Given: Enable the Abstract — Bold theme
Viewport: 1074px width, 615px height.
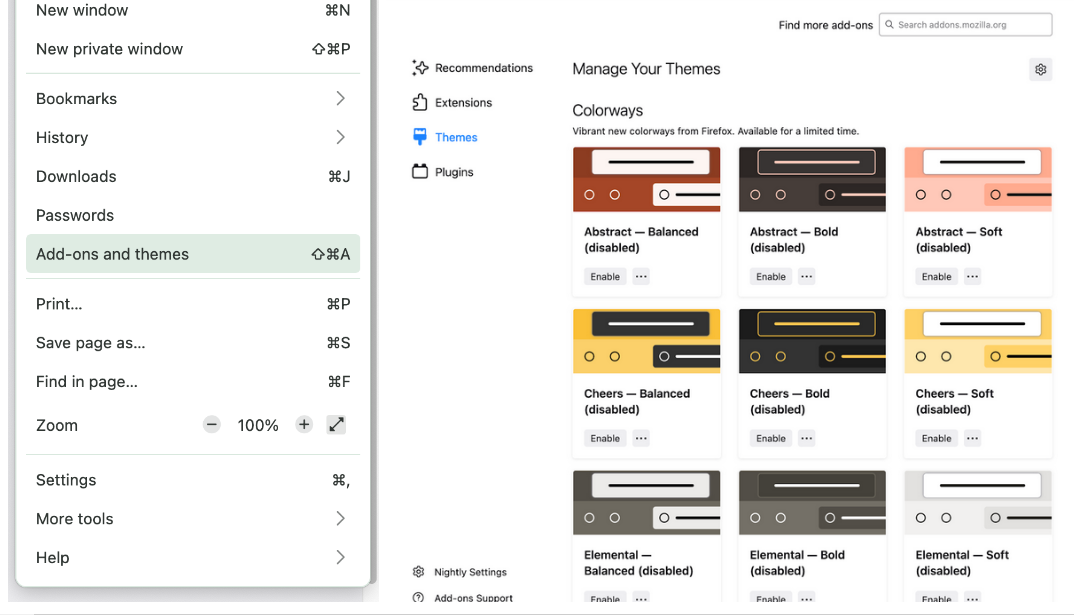Looking at the screenshot, I should point(771,277).
